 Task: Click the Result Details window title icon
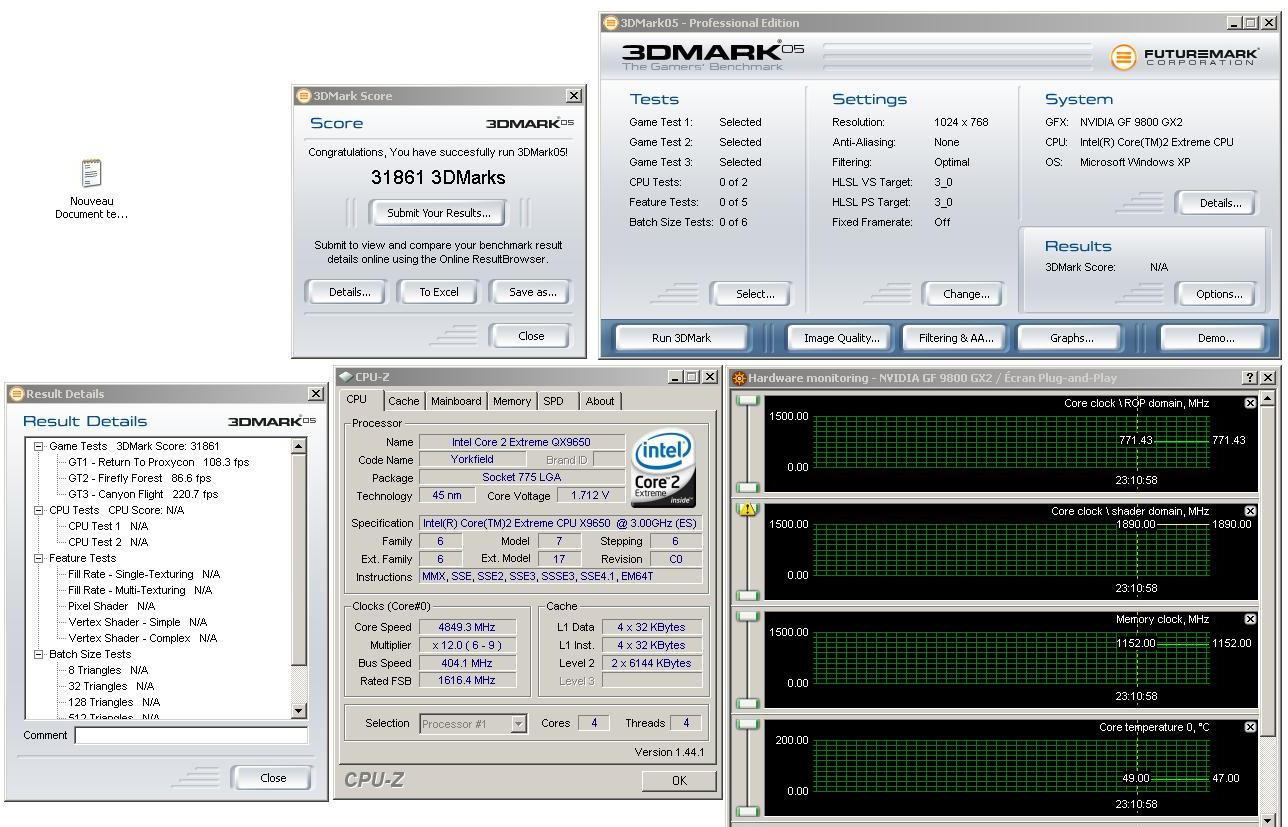17,394
